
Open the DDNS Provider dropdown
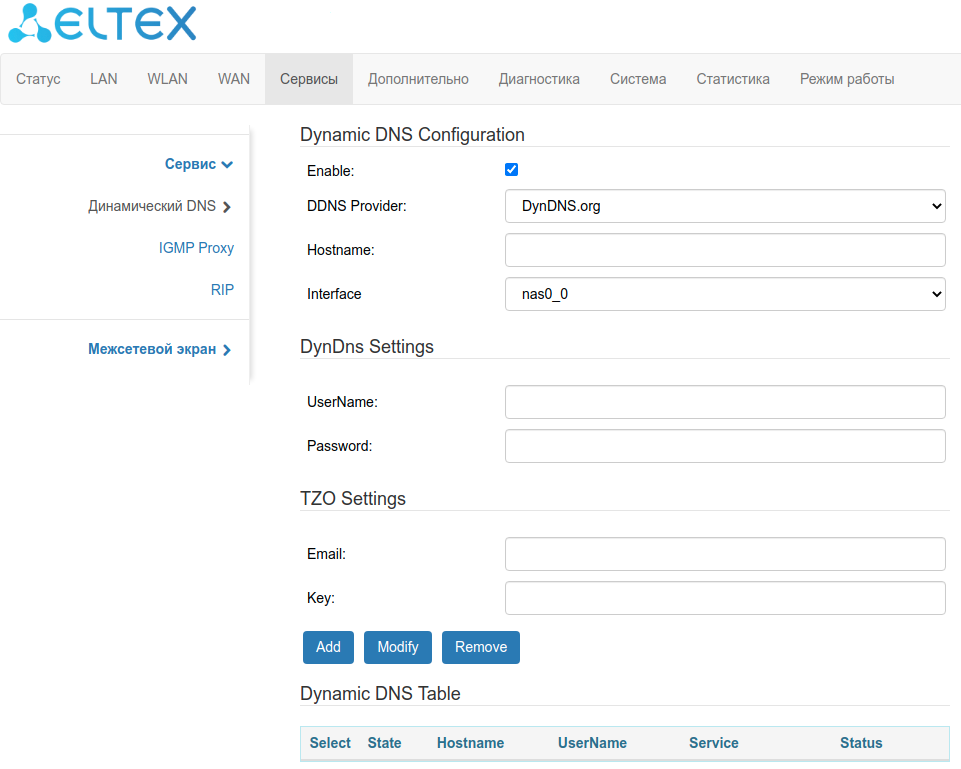(x=725, y=206)
